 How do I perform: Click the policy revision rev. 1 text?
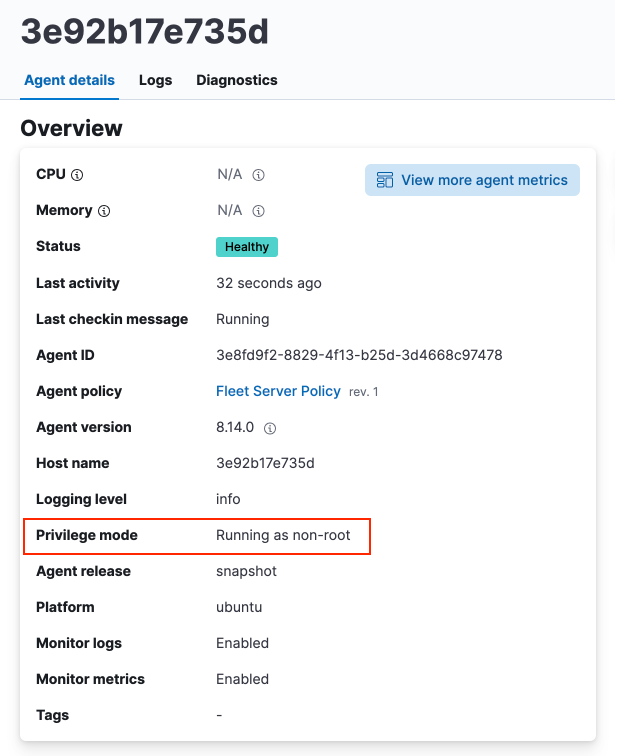364,392
